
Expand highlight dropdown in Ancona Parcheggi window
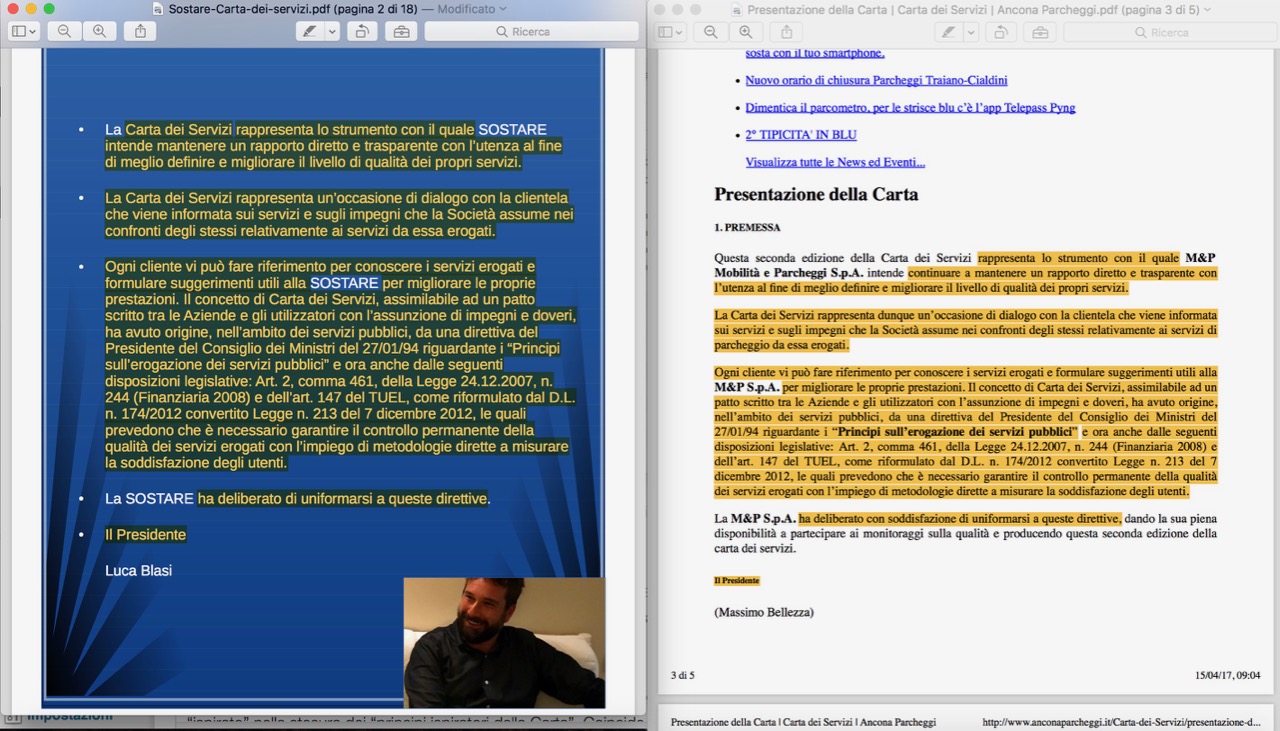click(x=971, y=32)
